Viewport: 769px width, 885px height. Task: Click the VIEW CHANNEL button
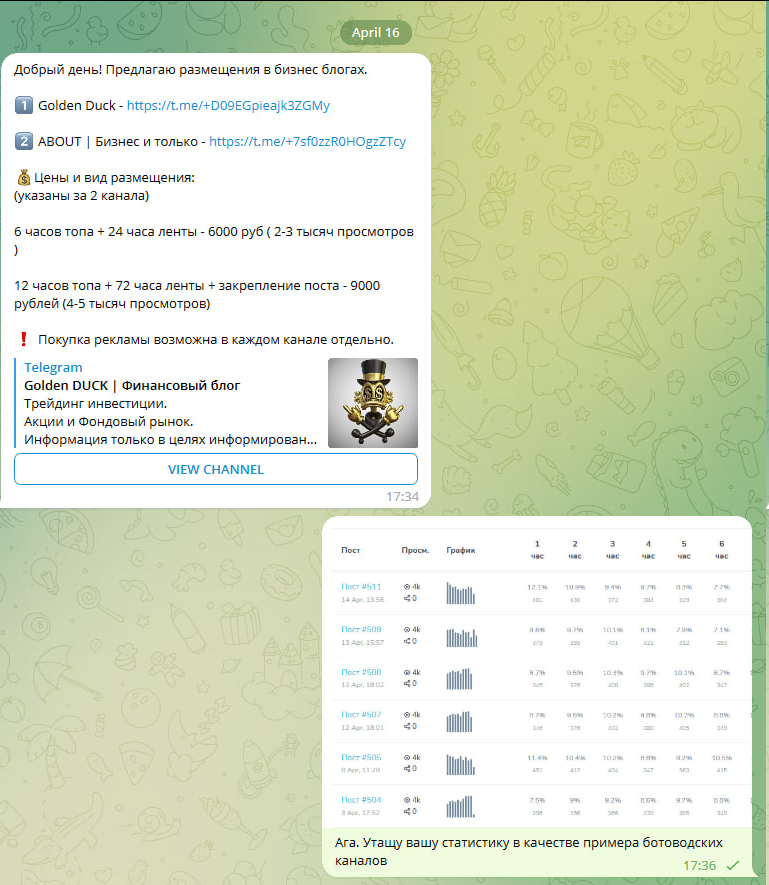coord(216,469)
